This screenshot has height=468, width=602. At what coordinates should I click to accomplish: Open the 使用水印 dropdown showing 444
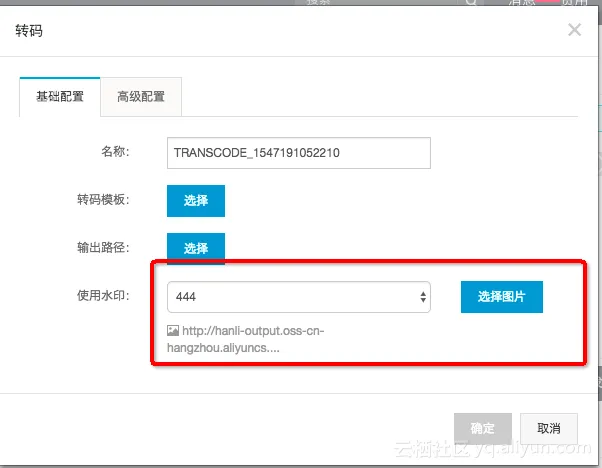(x=299, y=297)
